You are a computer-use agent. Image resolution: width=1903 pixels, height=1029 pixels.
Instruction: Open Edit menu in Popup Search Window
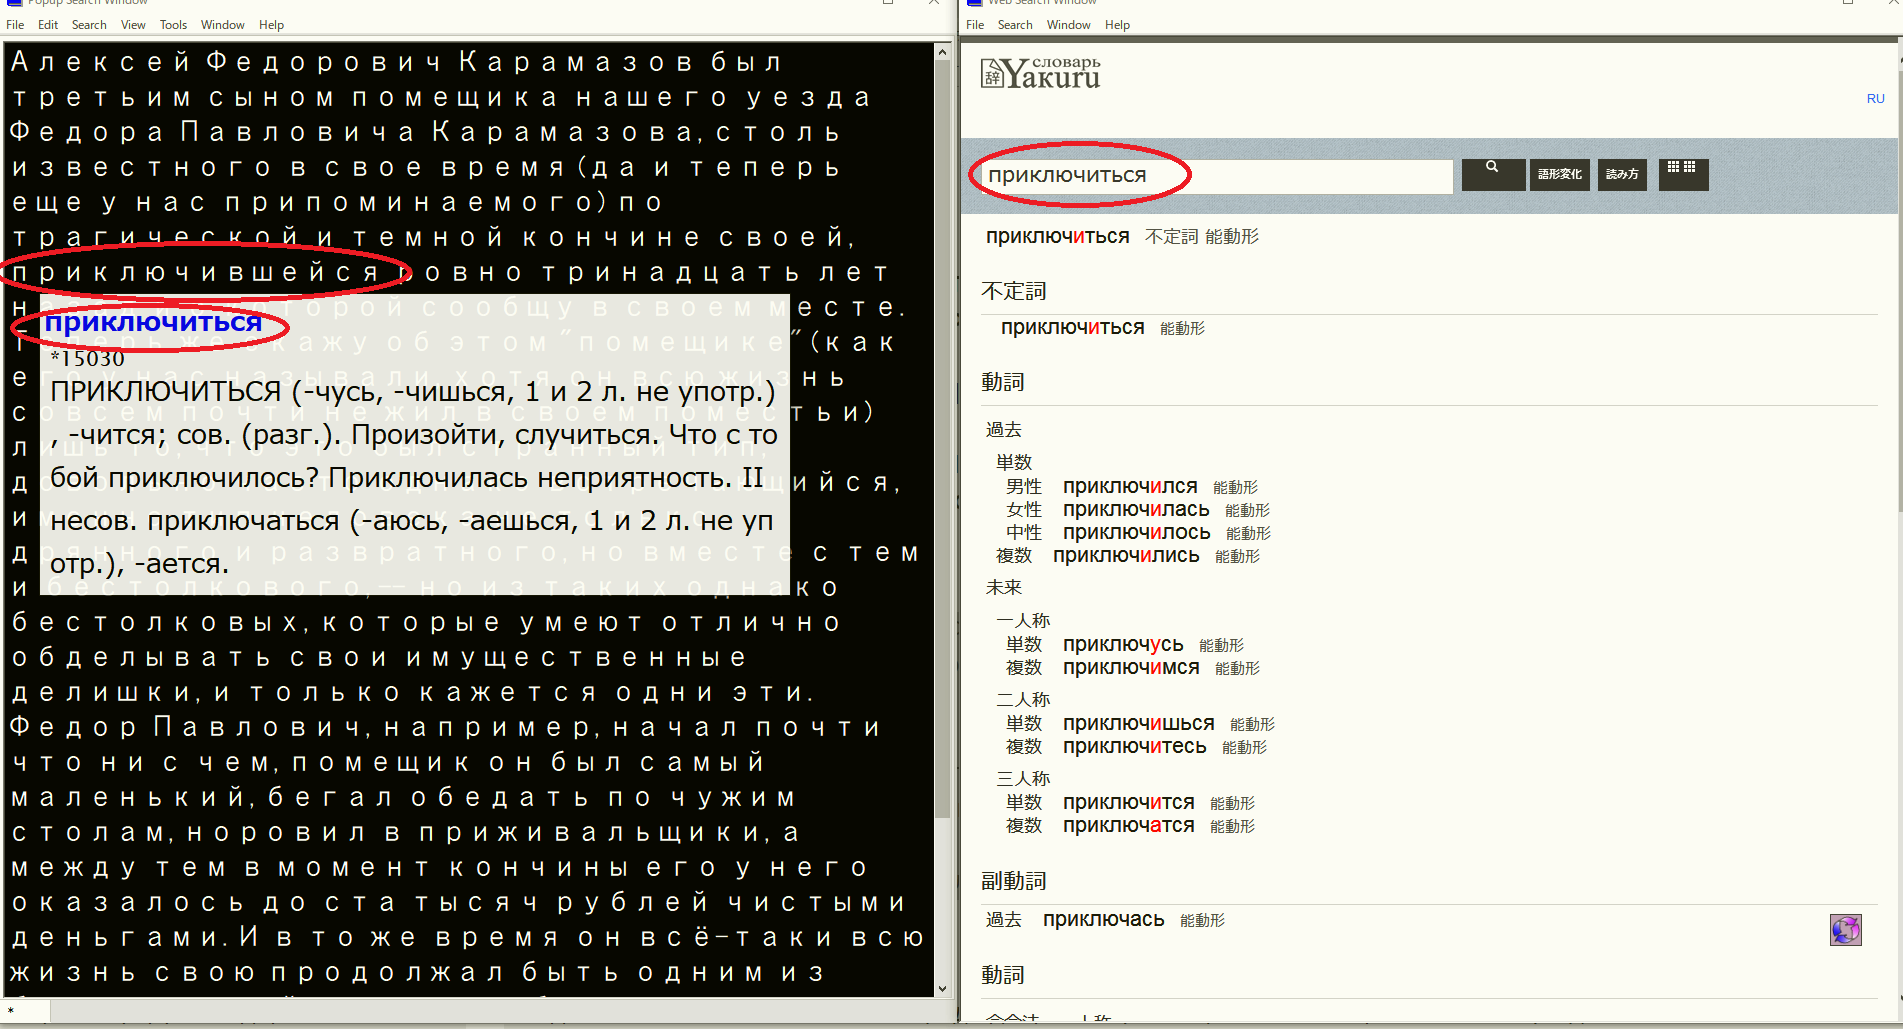point(48,25)
